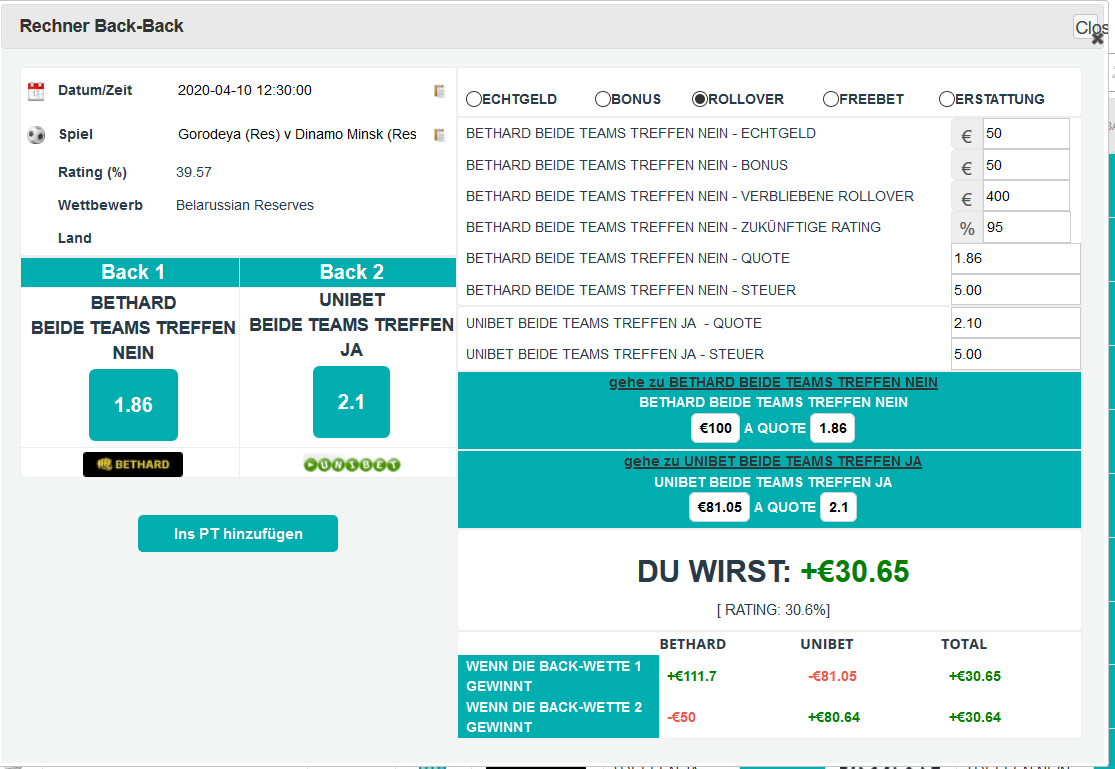Screen dimensions: 1115x769
Task: Click the Land label
Action: click(75, 238)
